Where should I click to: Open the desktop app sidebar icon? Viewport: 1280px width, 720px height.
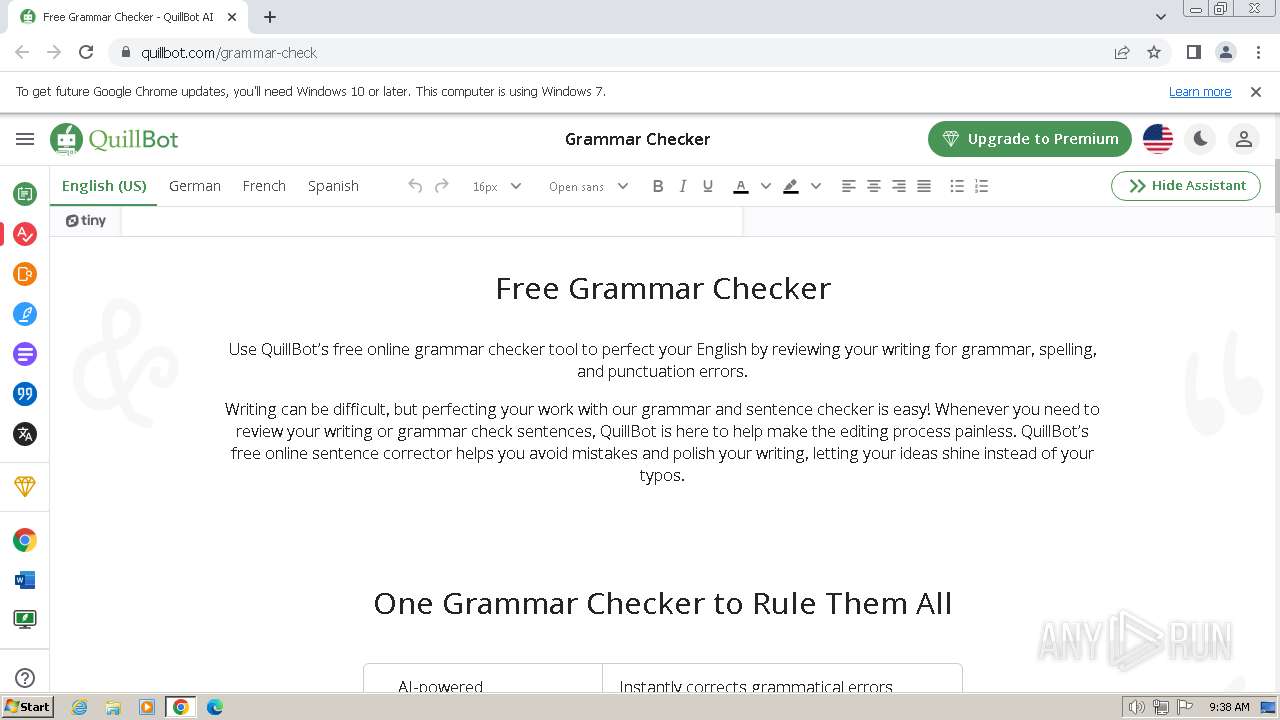pyautogui.click(x=25, y=620)
